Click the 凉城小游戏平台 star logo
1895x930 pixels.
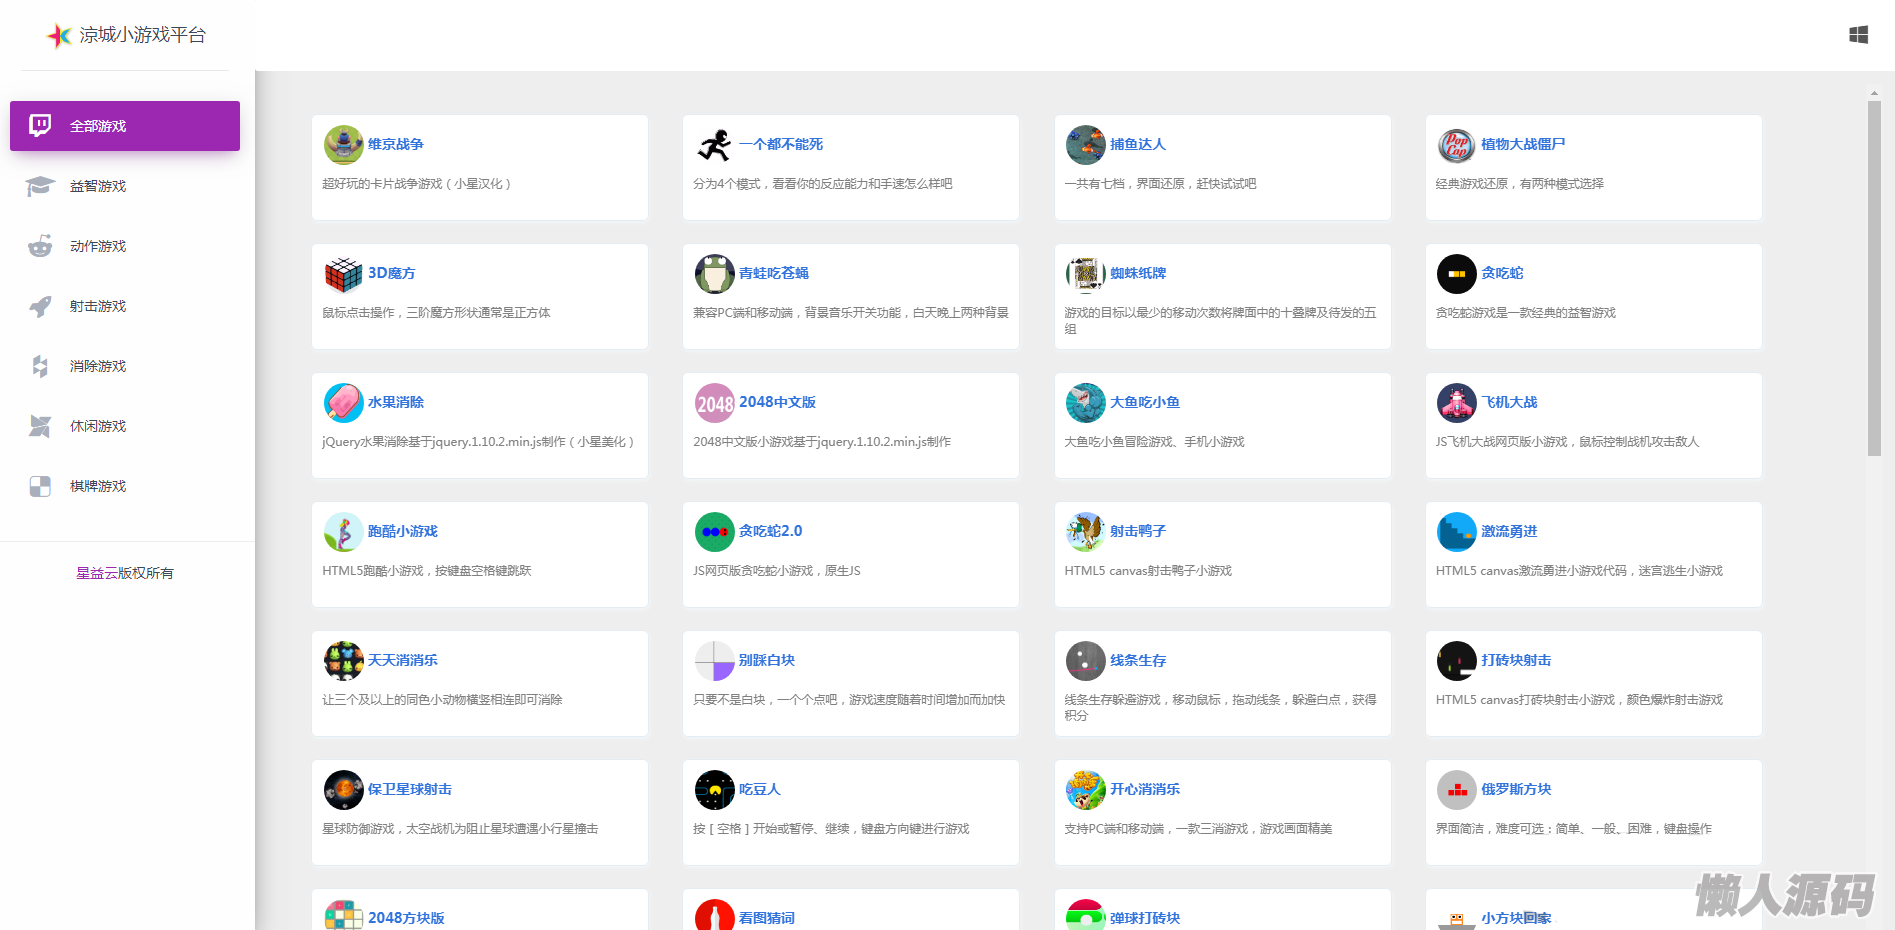(60, 36)
